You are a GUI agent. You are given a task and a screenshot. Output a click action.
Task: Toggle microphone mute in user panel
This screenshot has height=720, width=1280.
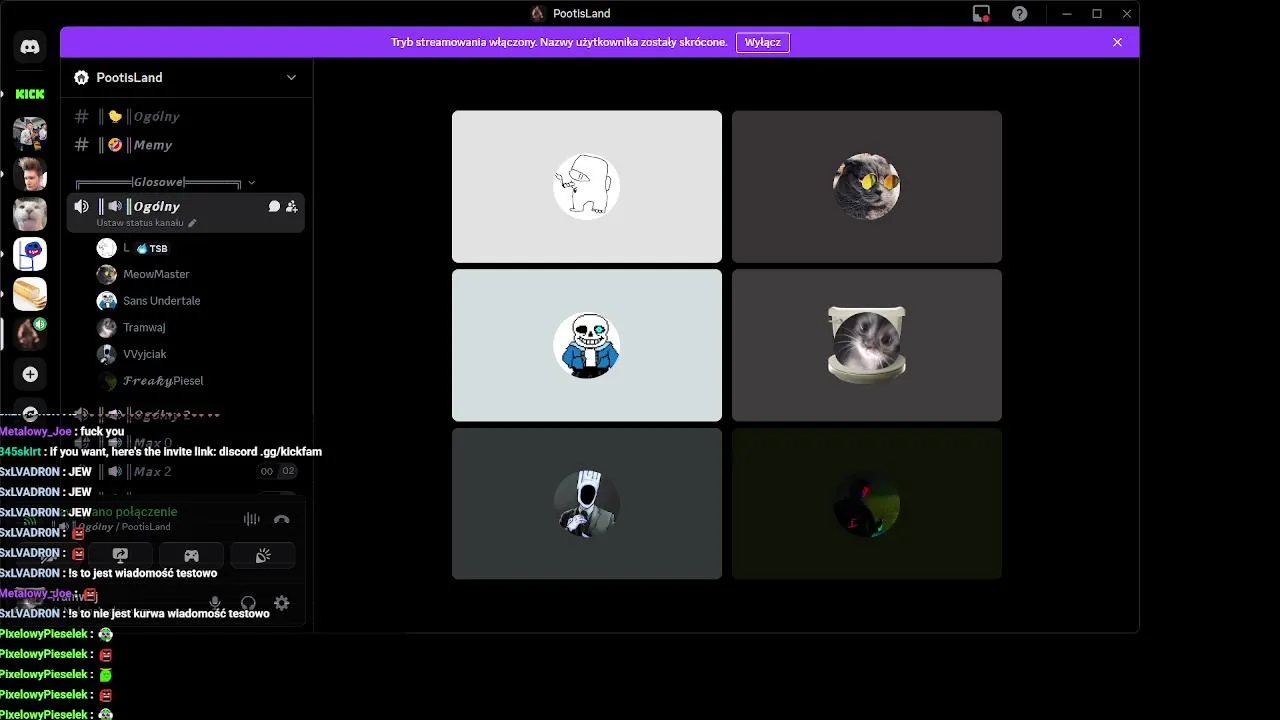point(214,603)
